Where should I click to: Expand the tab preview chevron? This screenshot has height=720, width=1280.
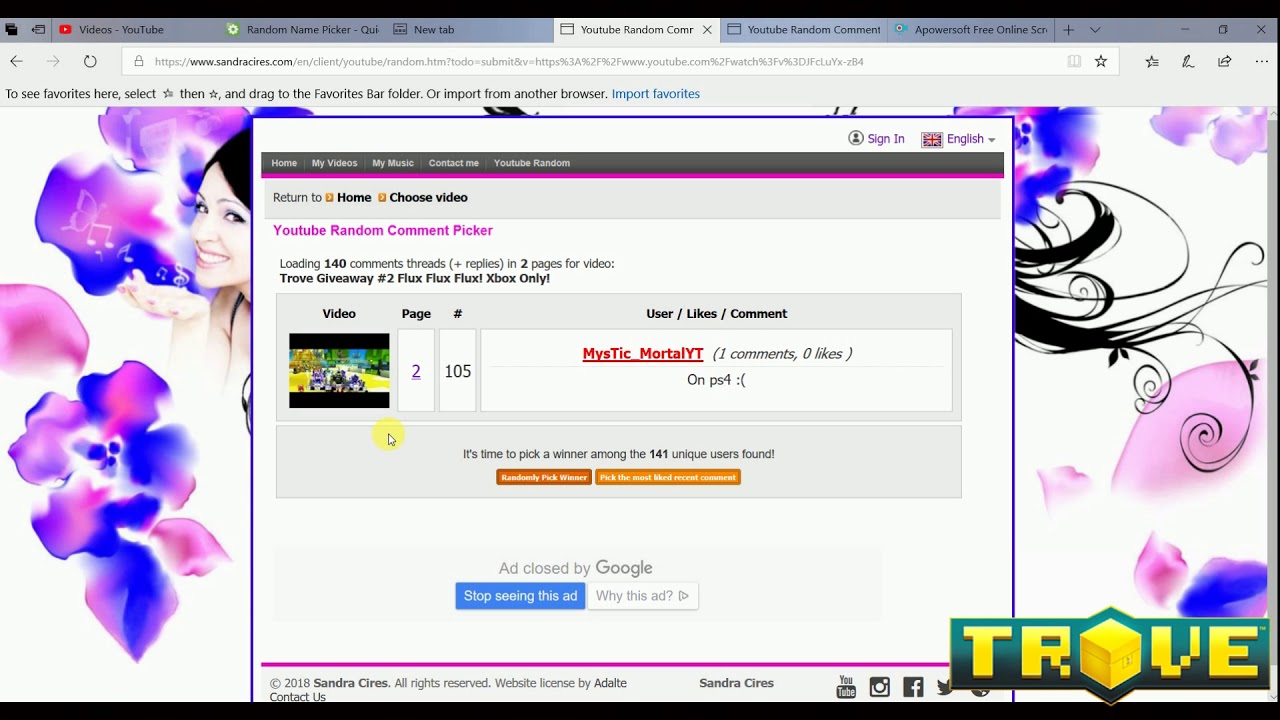1095,29
